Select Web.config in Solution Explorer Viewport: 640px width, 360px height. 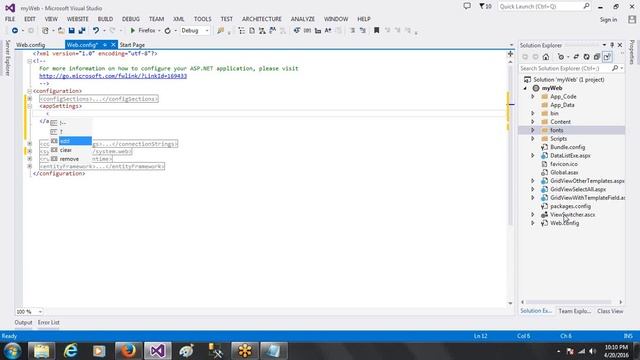click(564, 223)
